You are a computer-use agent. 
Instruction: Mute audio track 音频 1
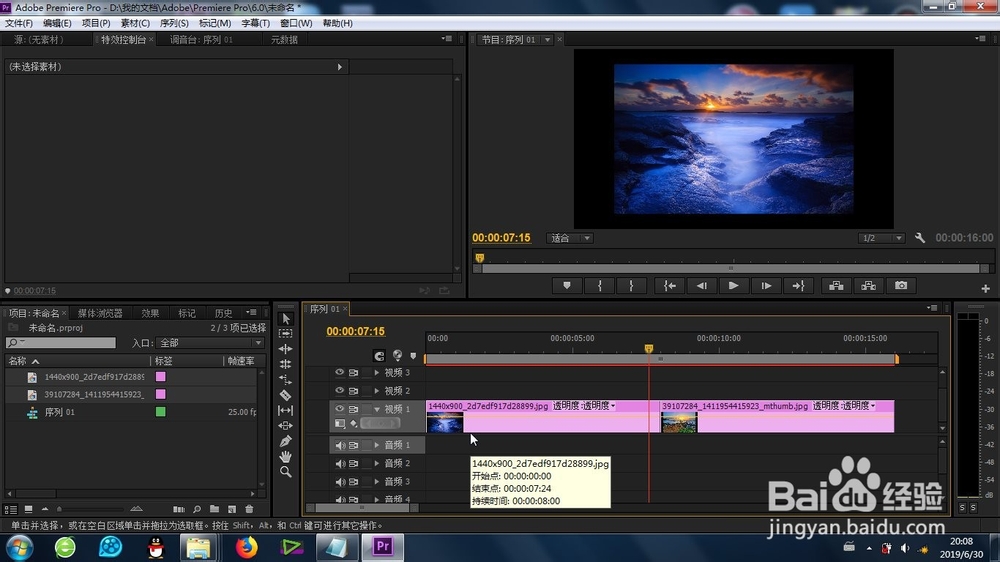click(340, 445)
